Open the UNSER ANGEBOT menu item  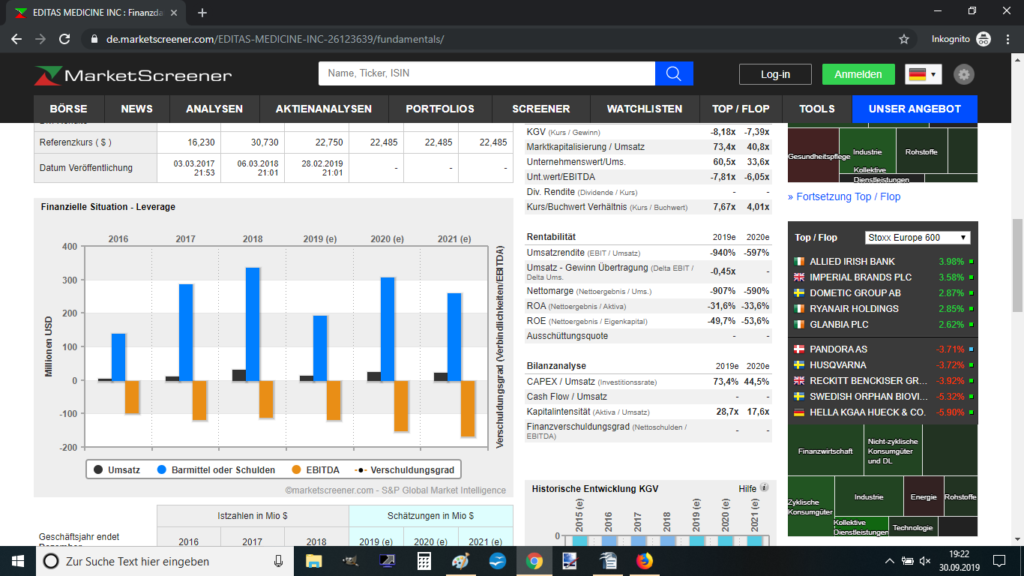[915, 109]
